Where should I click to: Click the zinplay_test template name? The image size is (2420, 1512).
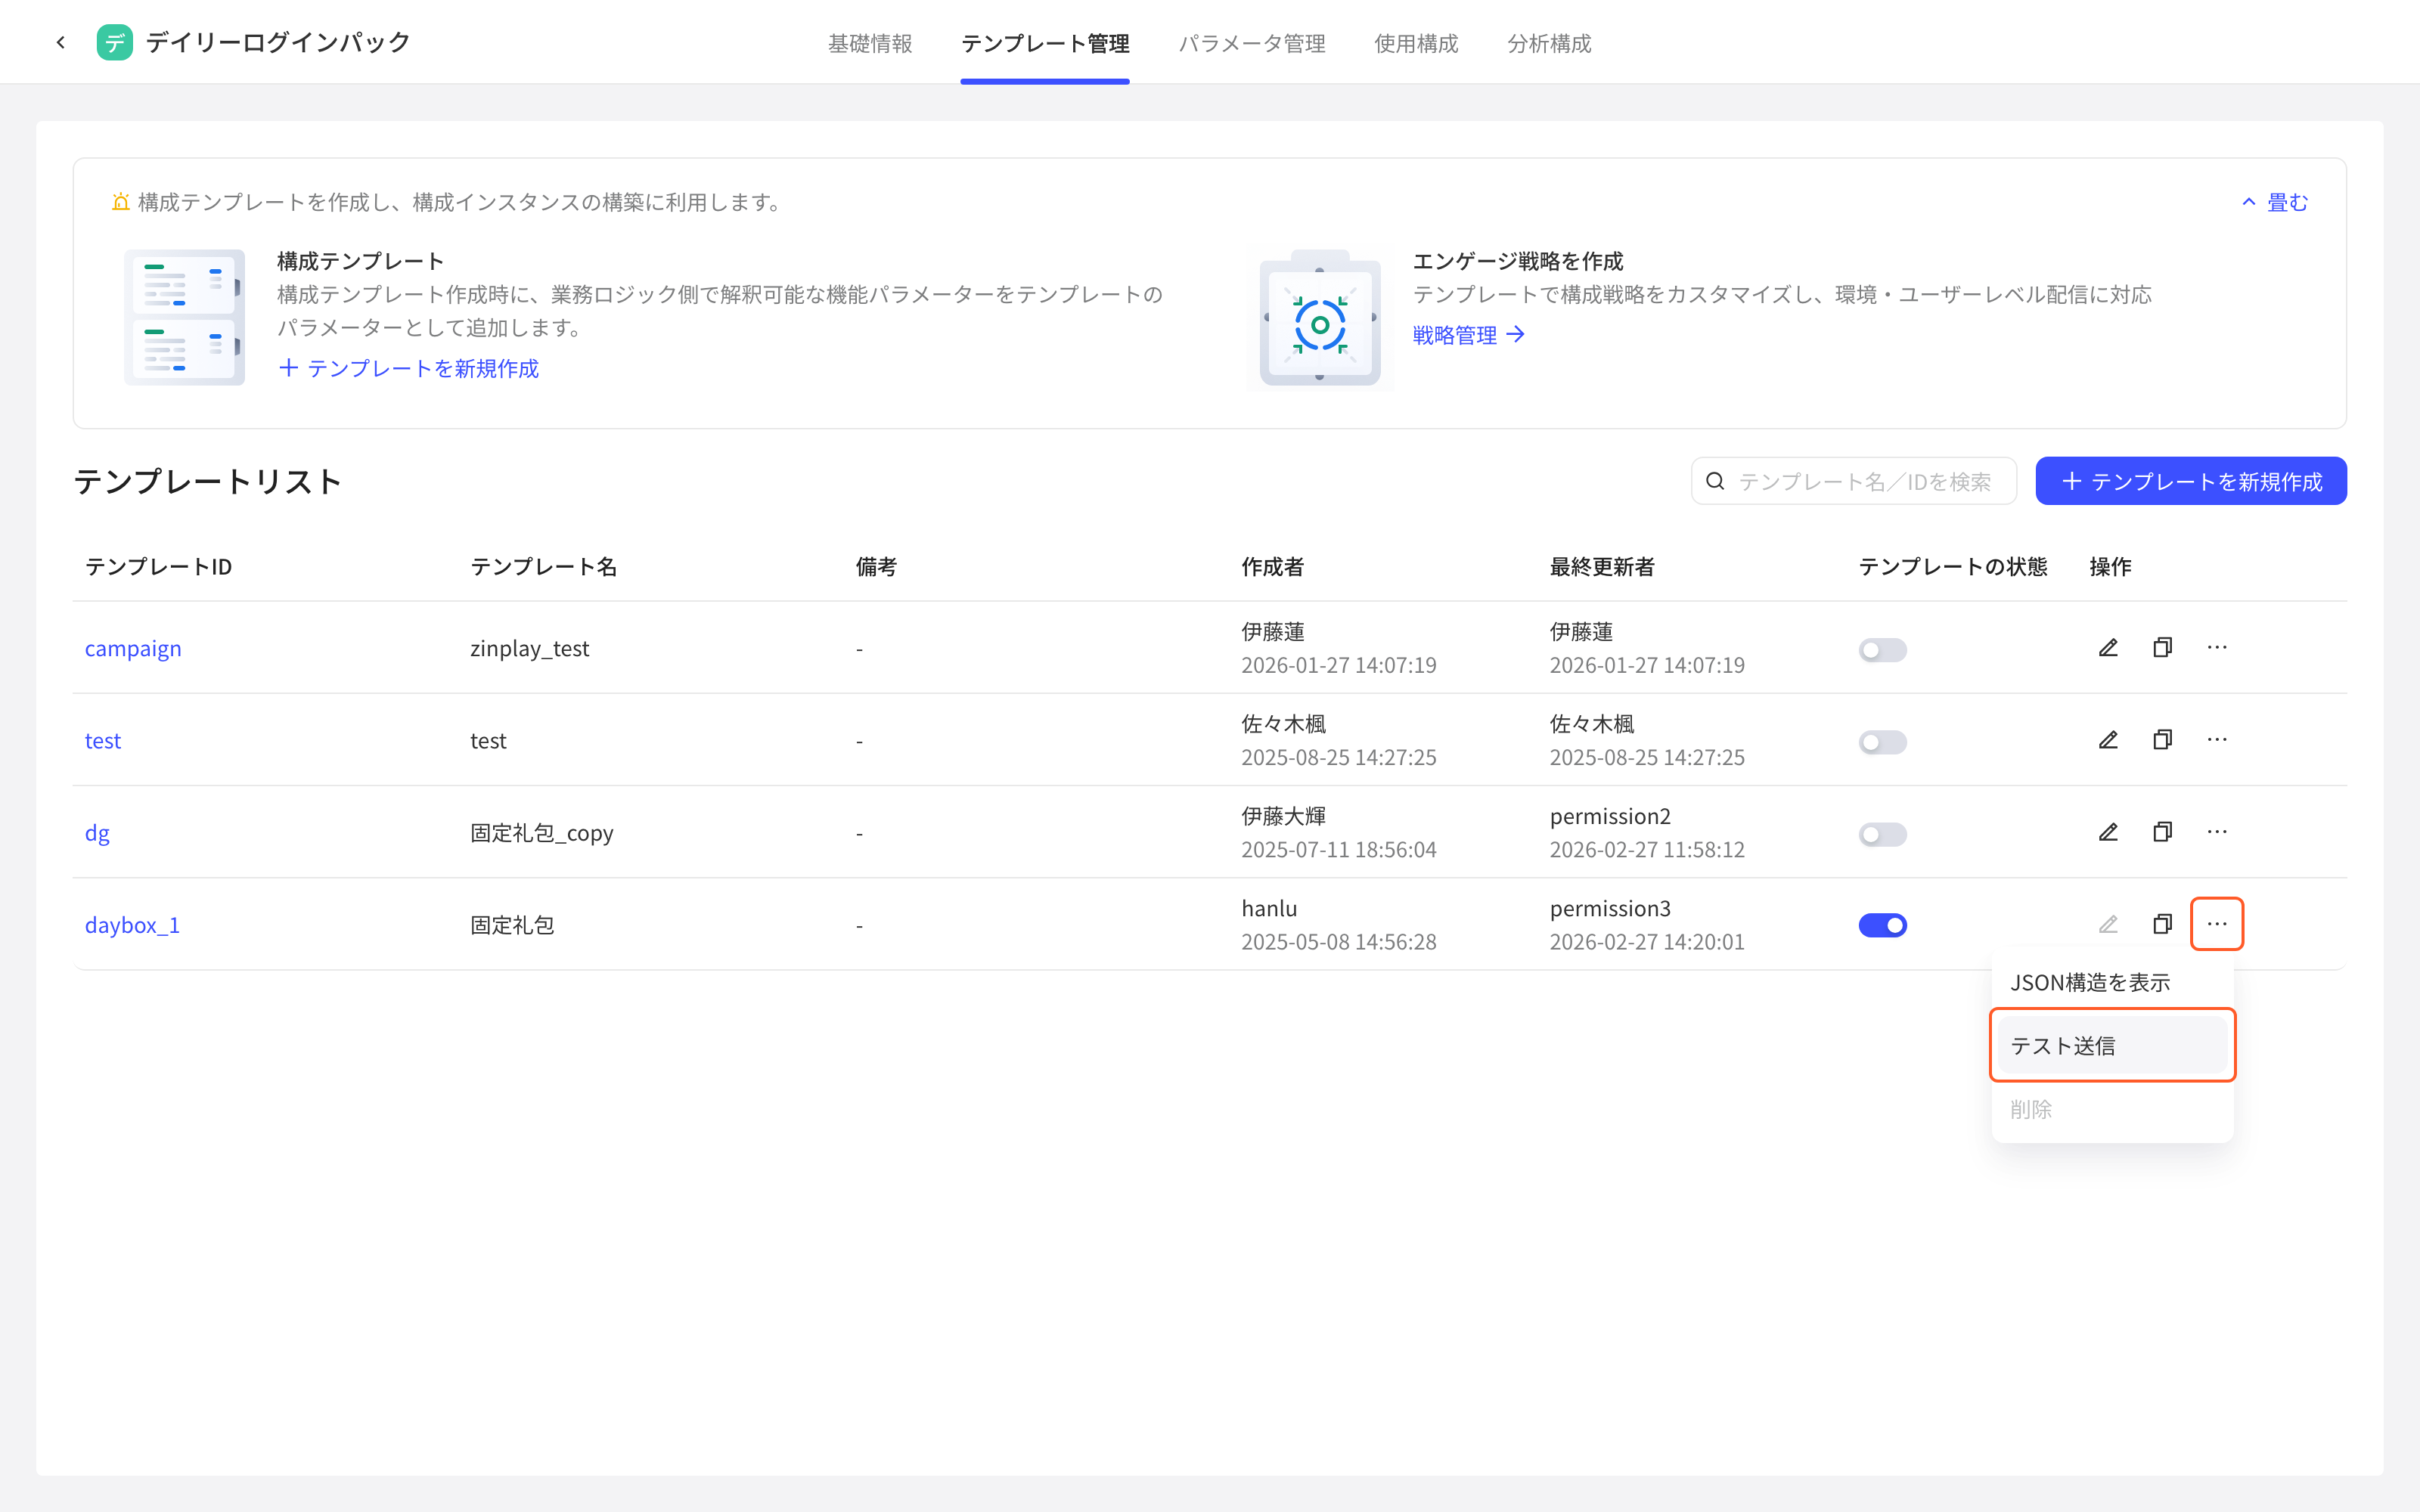tap(529, 648)
